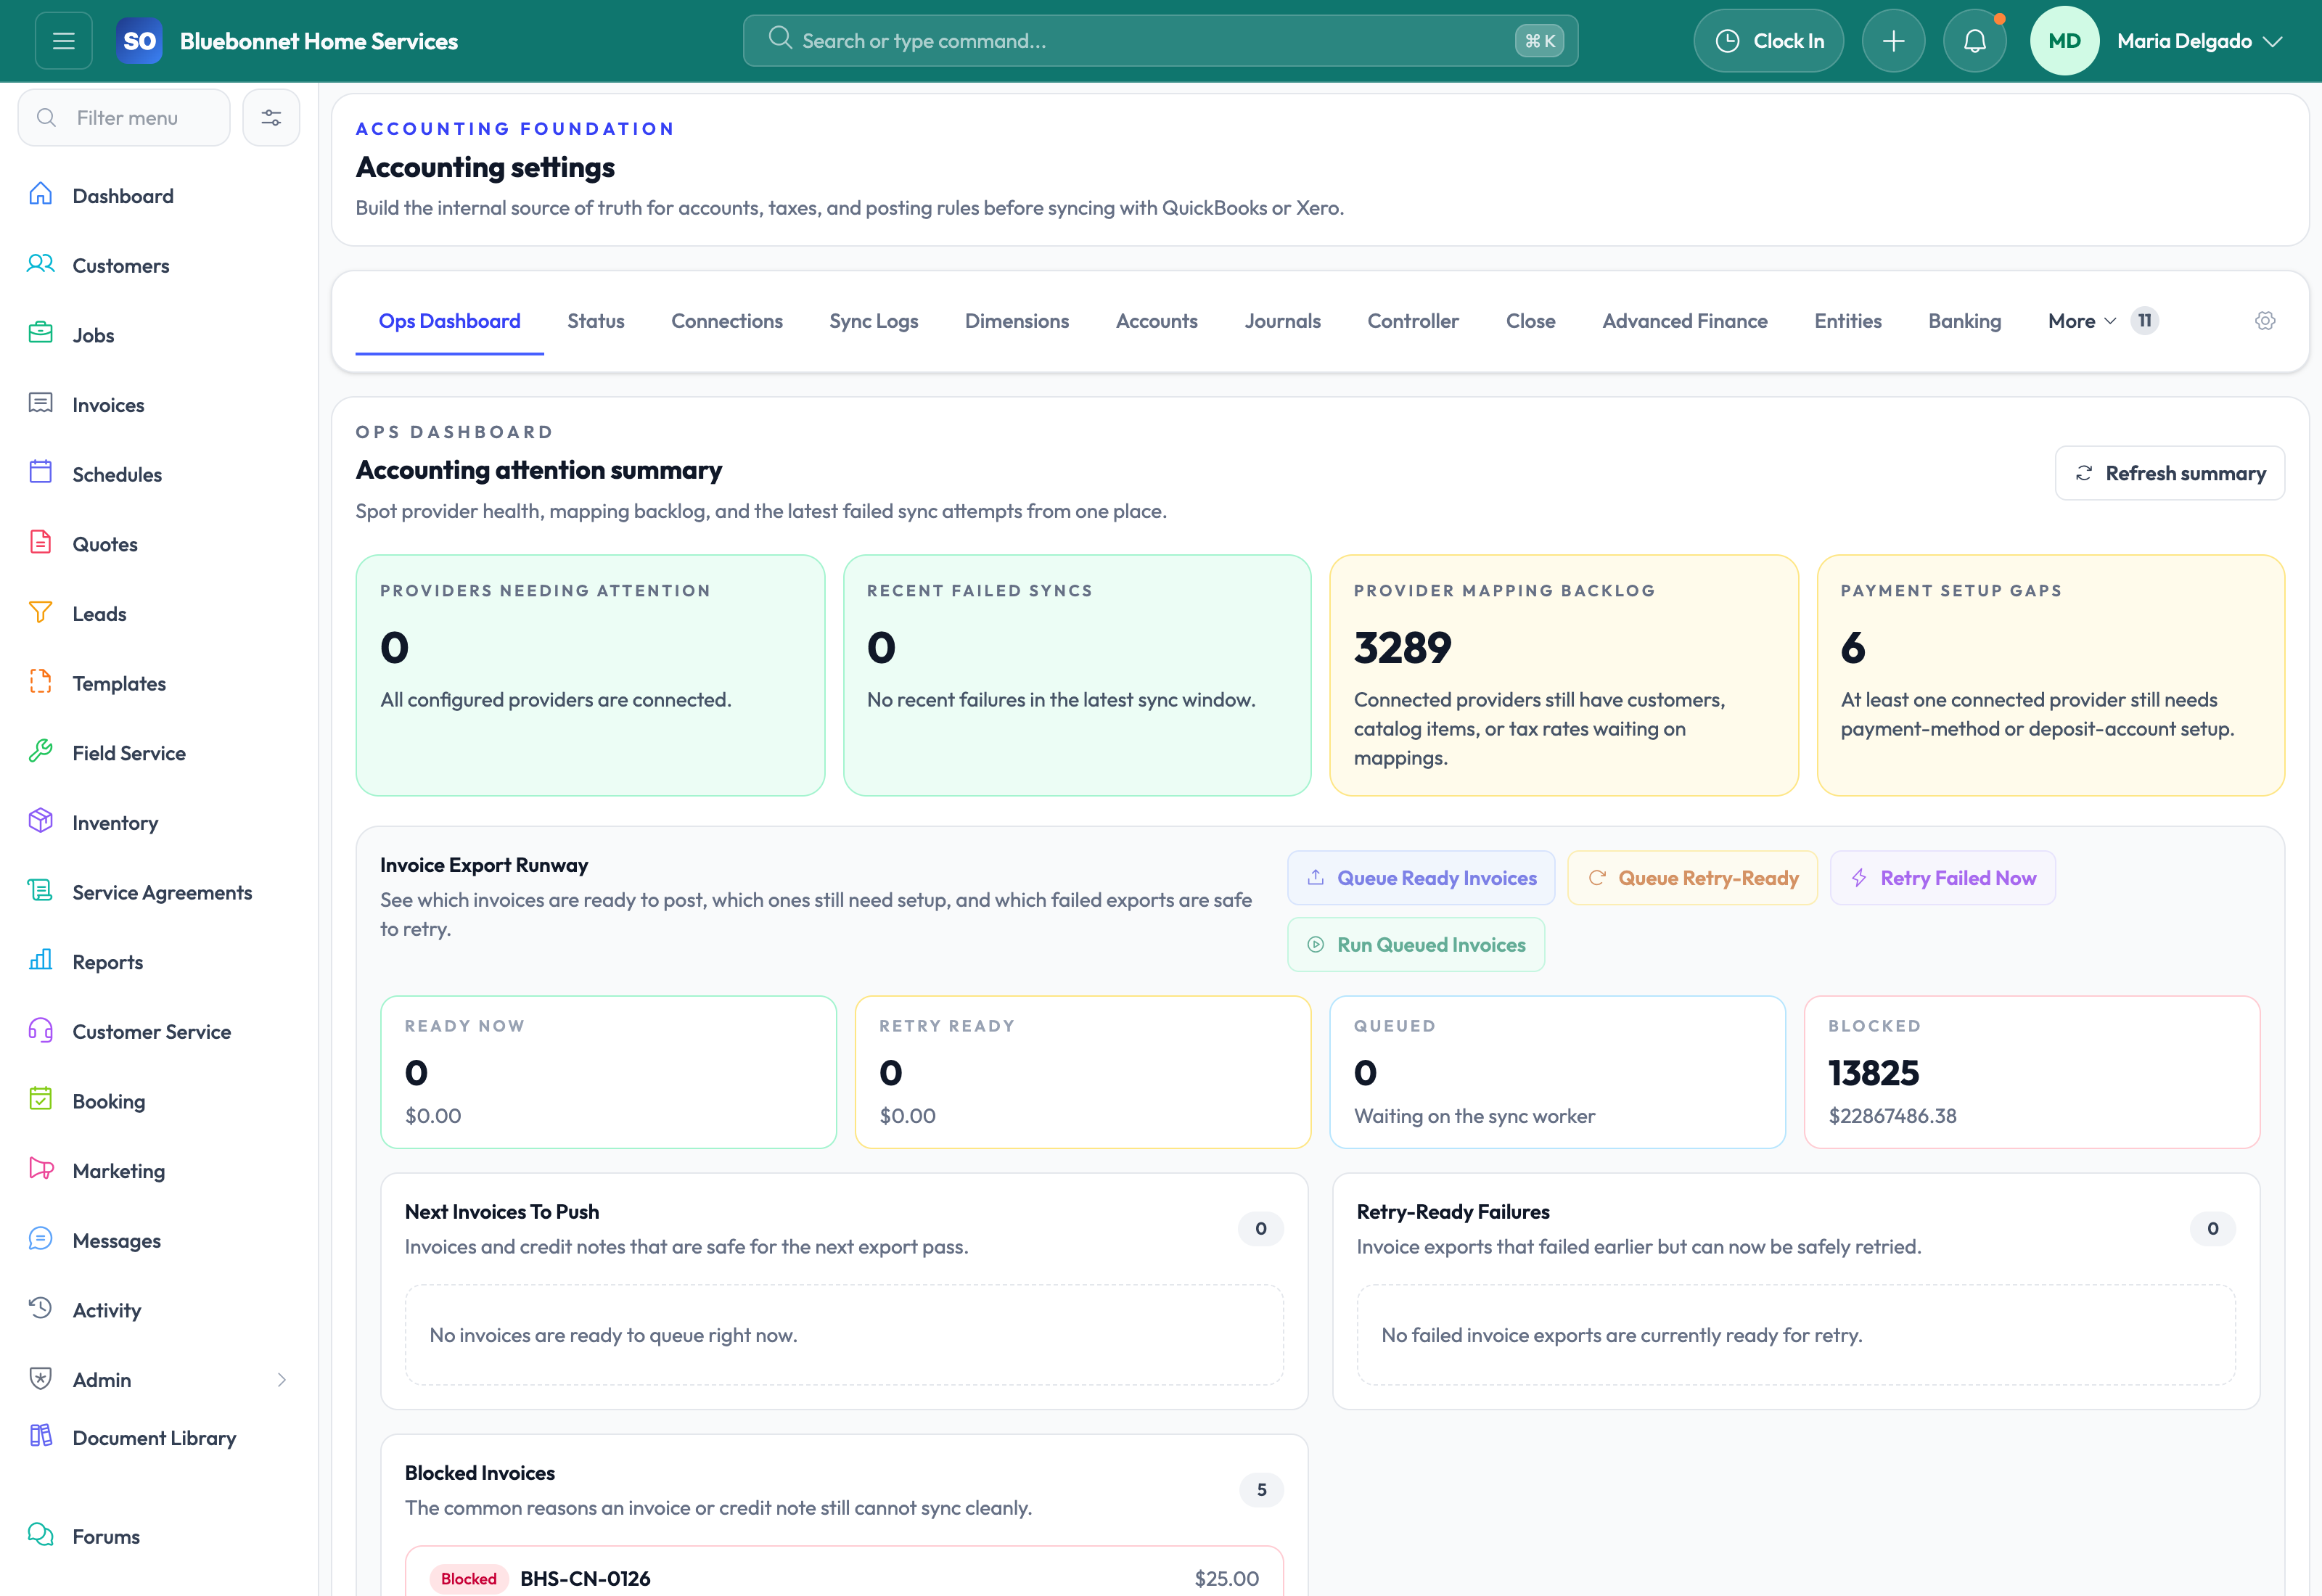Click the Activity history icon
Screen dimensions: 2322x1596
click(x=40, y=1308)
